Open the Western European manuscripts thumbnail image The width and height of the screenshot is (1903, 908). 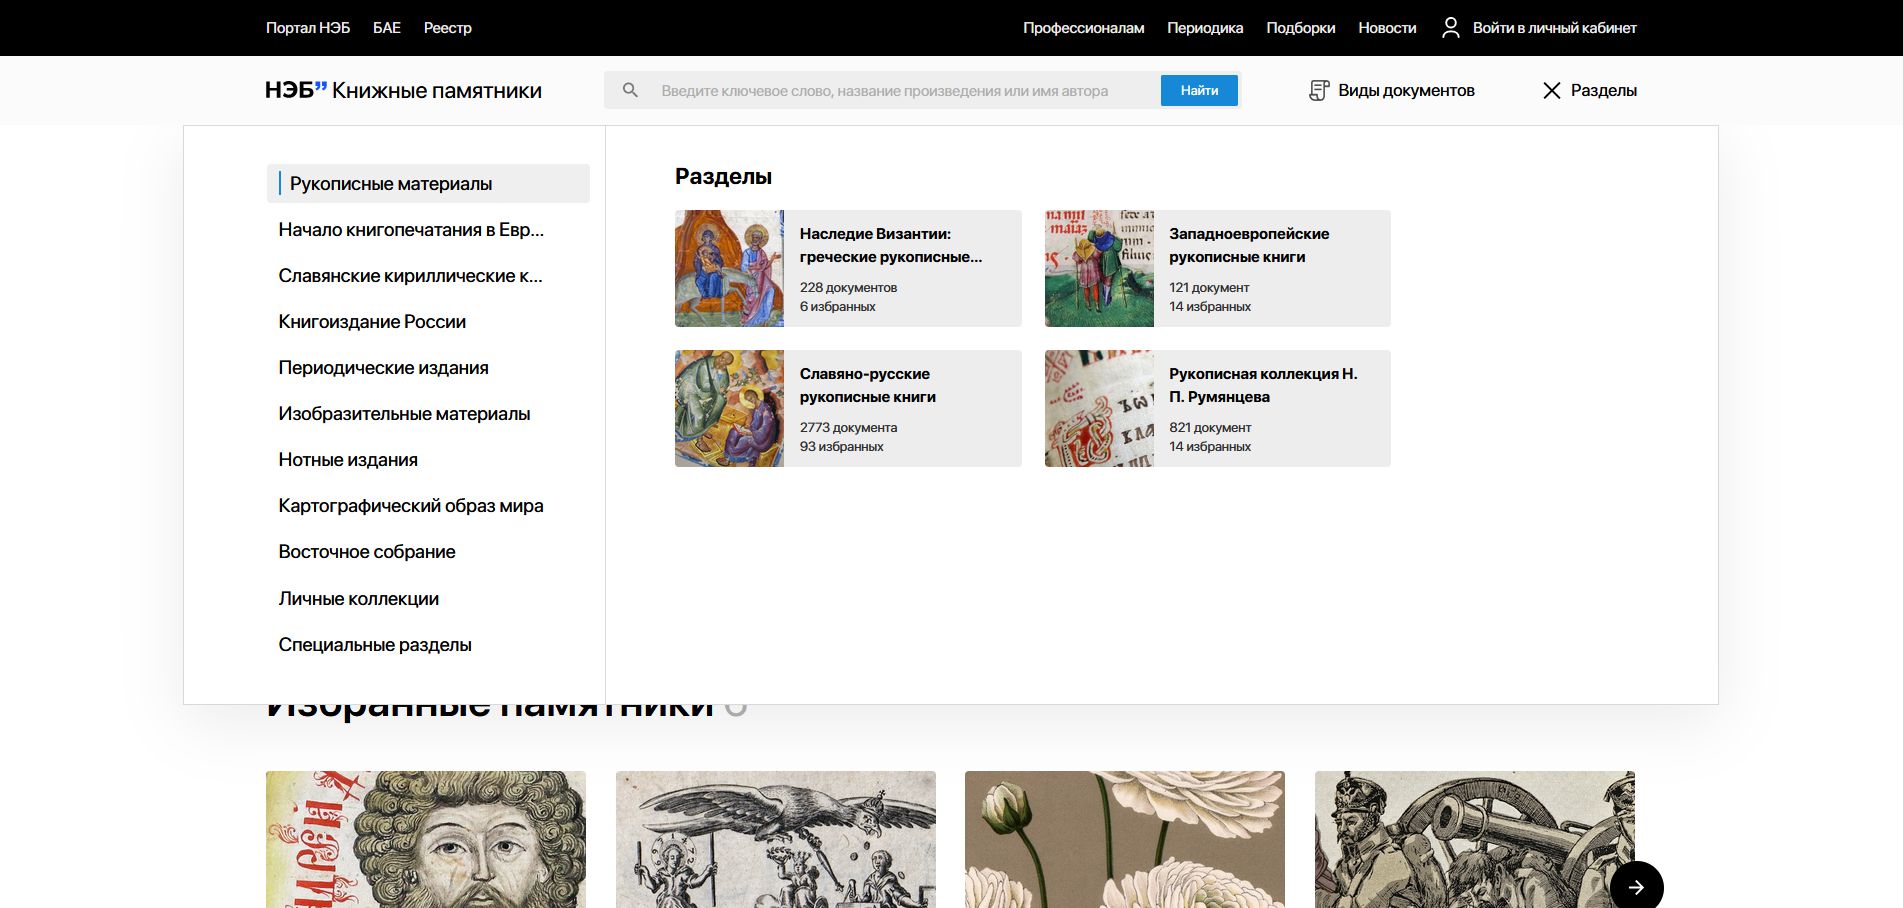pos(1099,268)
